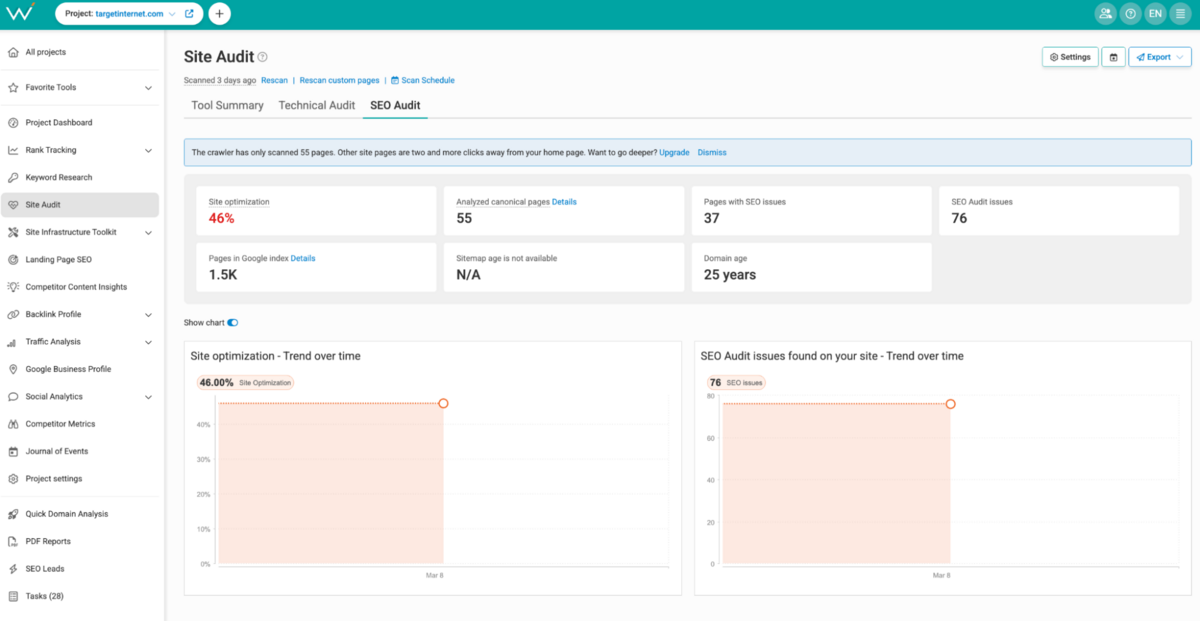
Task: Click the All projects home icon
Action: click(14, 52)
